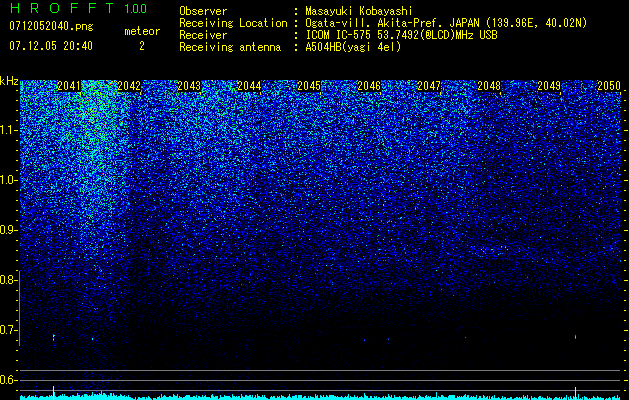This screenshot has height=400, width=629.
Task: Click the 2042 time marker
Action: click(129, 86)
